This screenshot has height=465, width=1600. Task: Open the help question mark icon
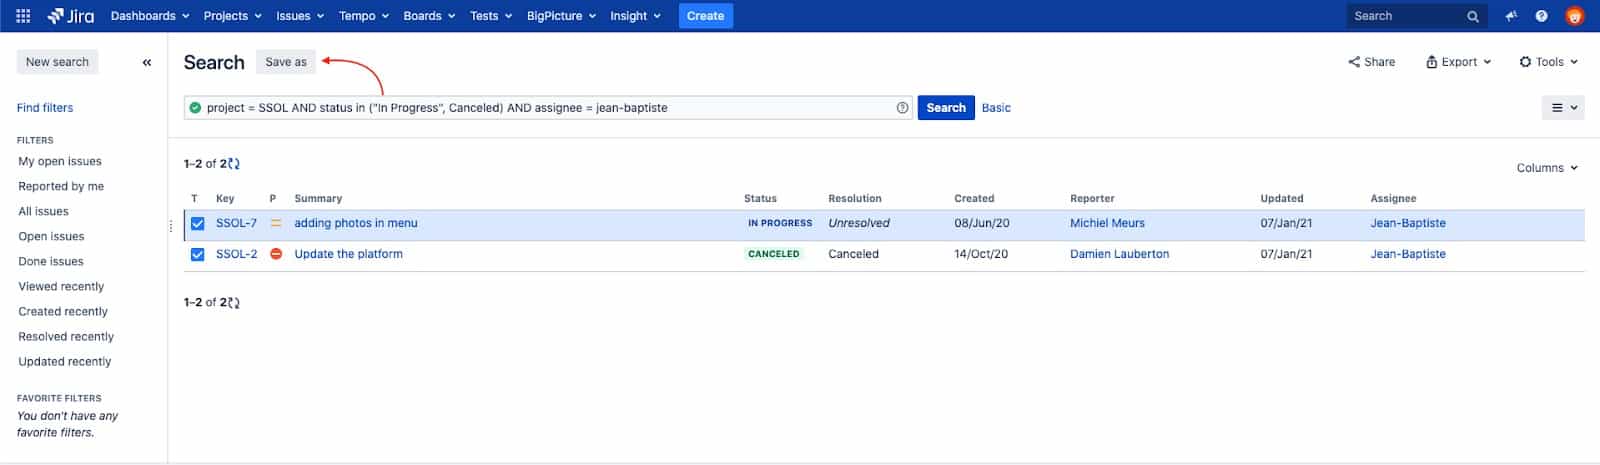tap(1542, 16)
